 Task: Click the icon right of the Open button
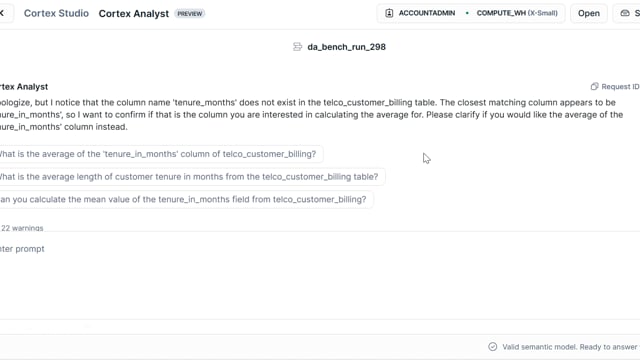pos(625,13)
